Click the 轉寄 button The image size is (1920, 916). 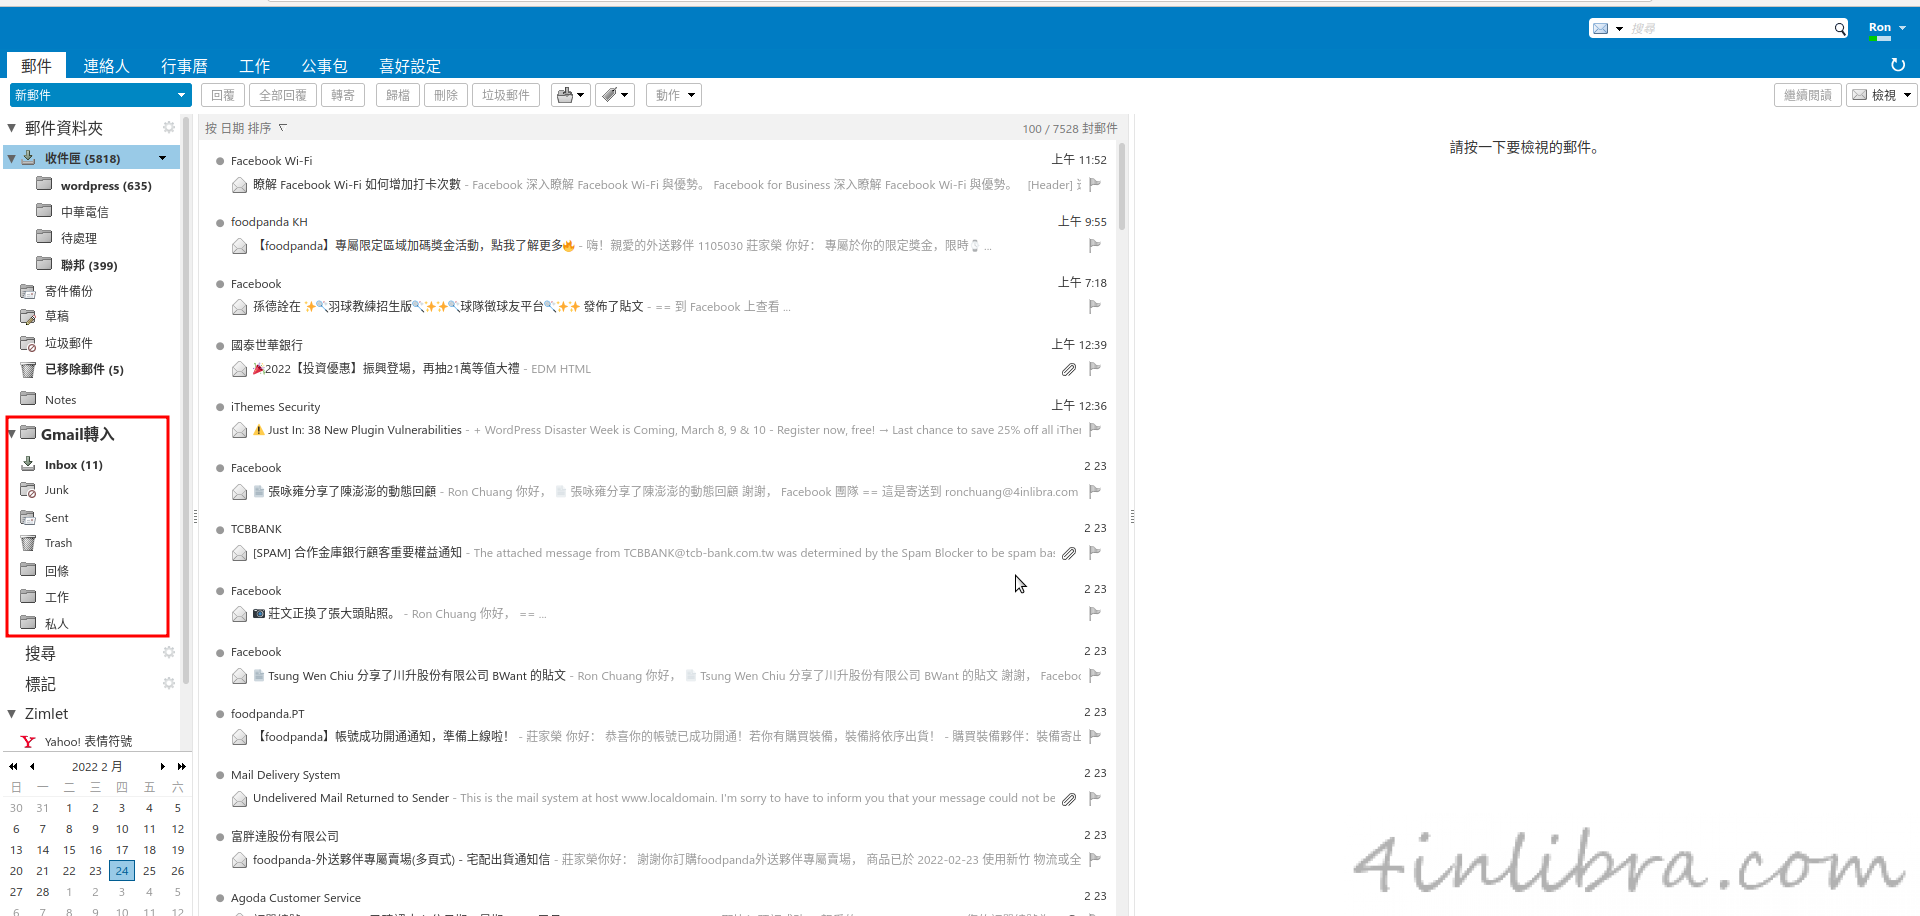(343, 95)
